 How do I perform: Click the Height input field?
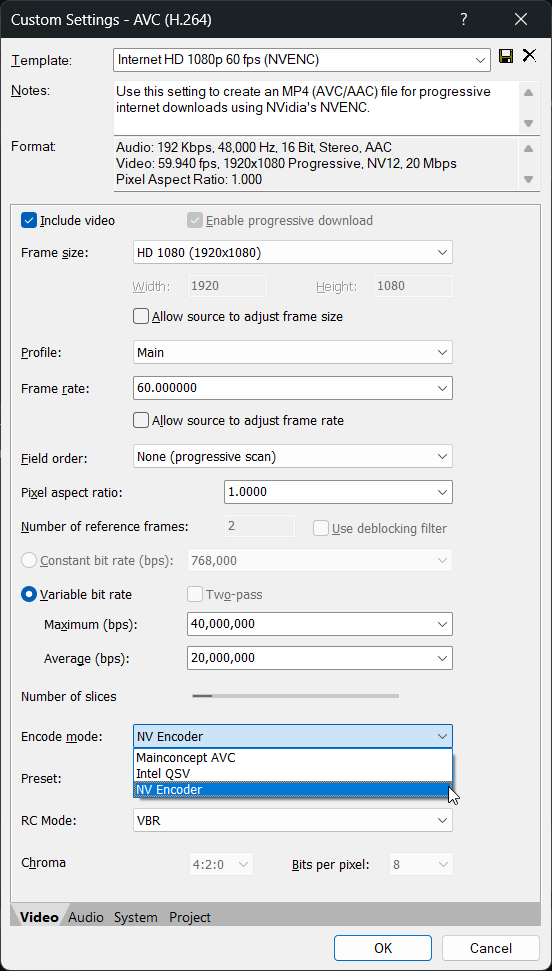(x=413, y=286)
